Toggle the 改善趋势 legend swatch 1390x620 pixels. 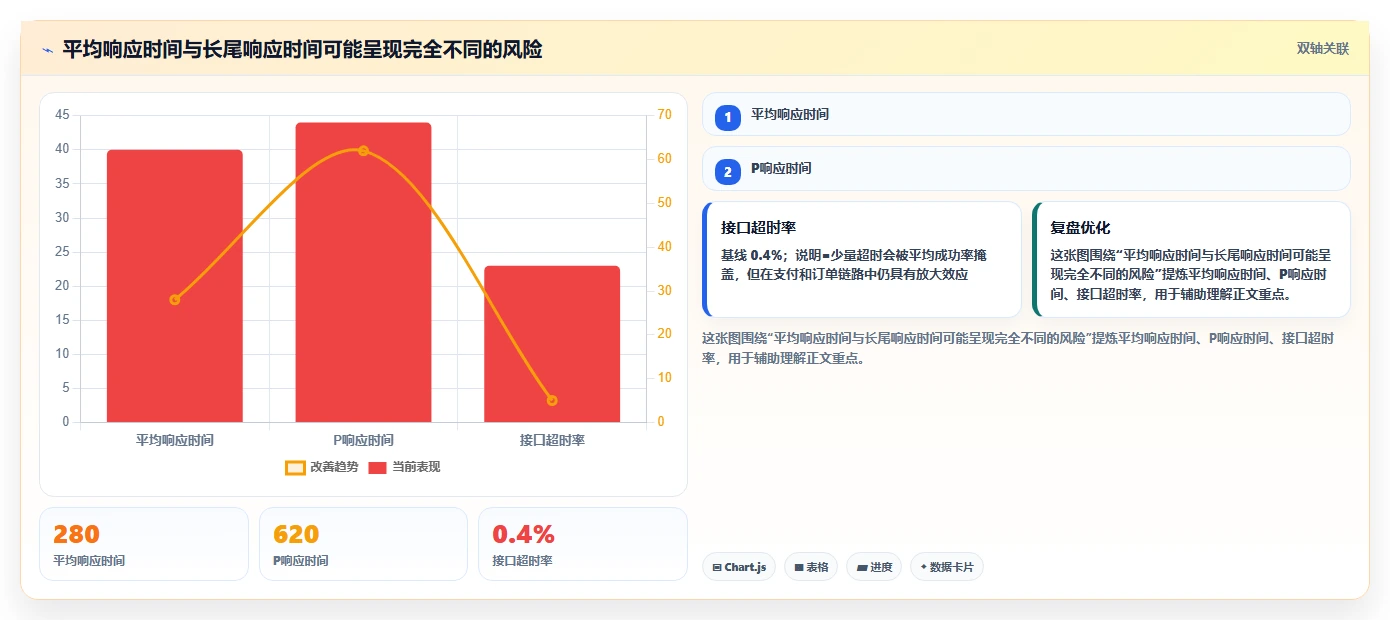[x=295, y=467]
